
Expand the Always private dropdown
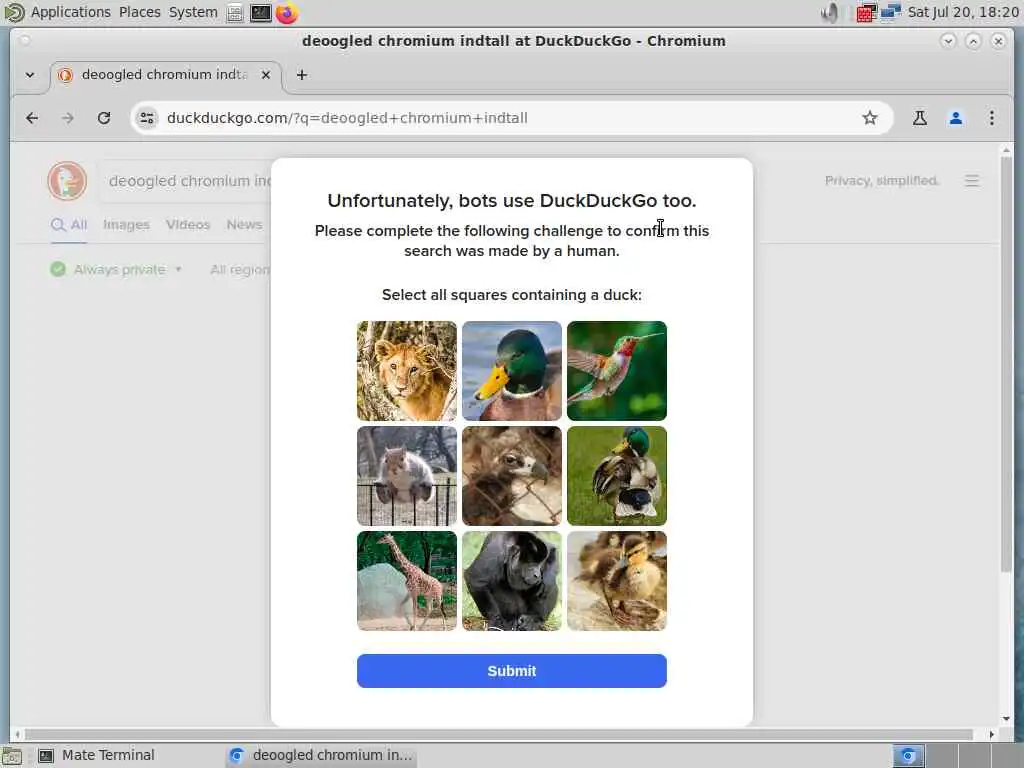pos(116,270)
